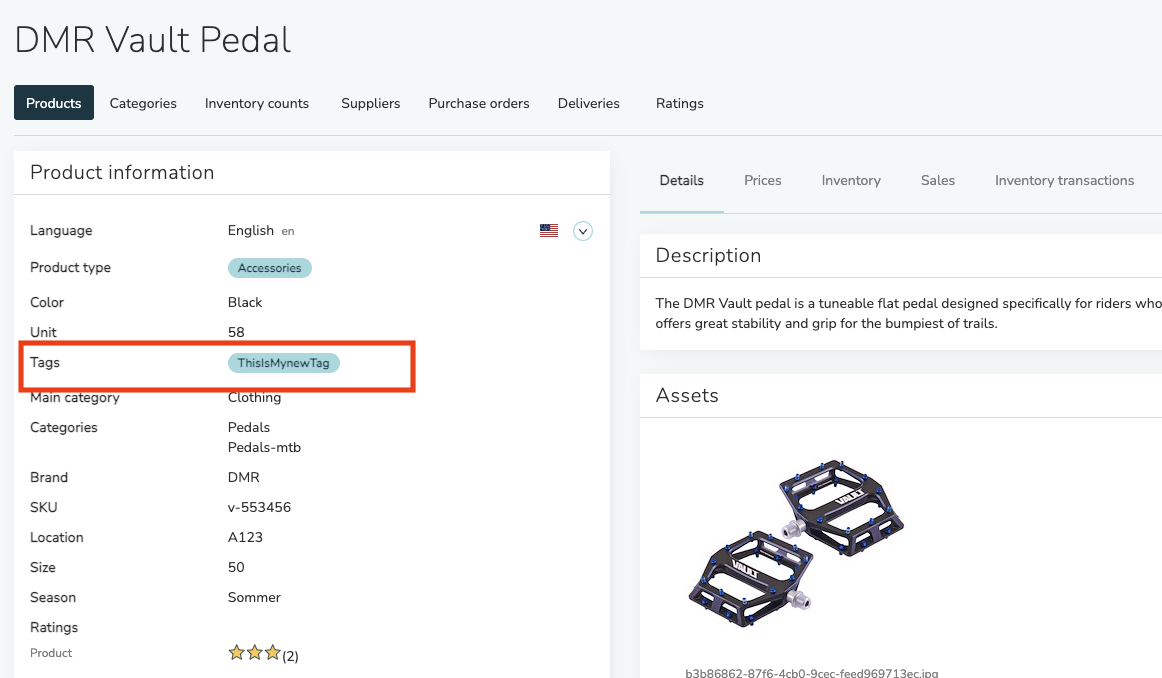The width and height of the screenshot is (1162, 678).
Task: Click the rating count (2)
Action: click(x=290, y=656)
